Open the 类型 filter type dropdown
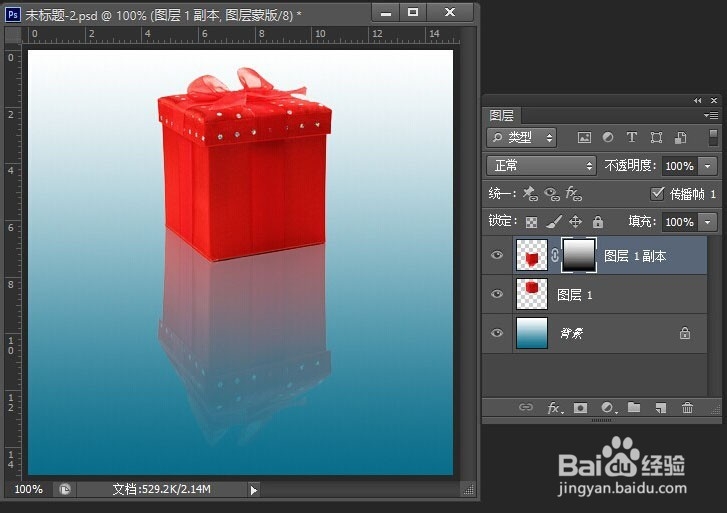The height and width of the screenshot is (513, 727). [x=522, y=137]
